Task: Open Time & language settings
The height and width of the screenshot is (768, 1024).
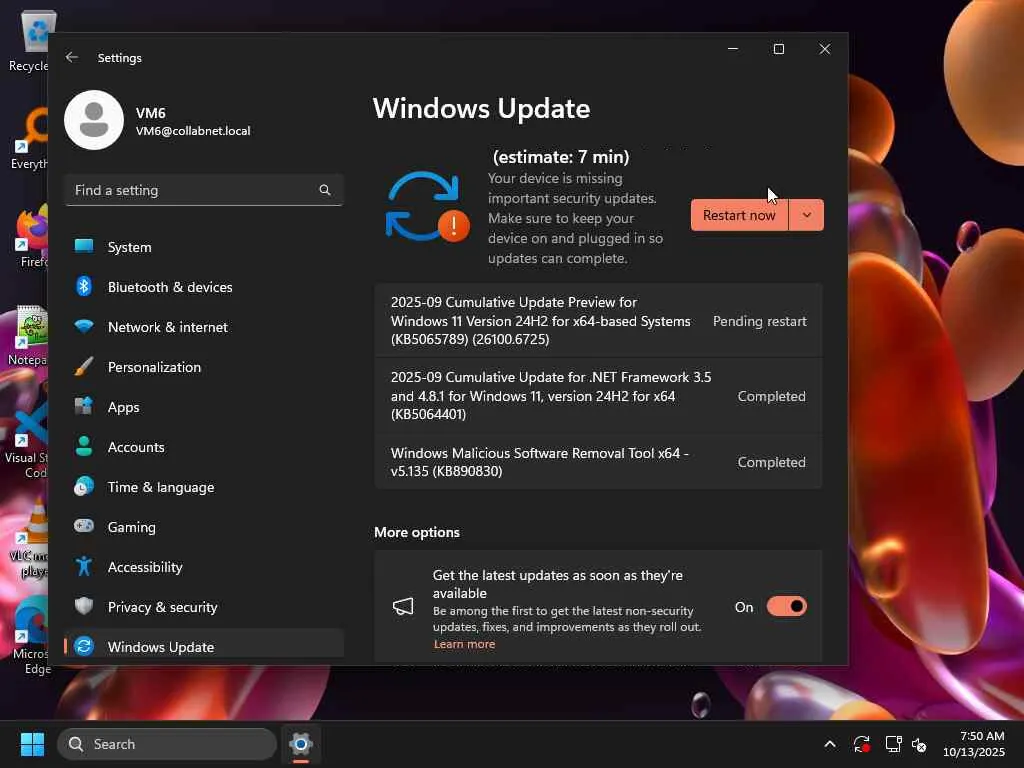Action: (x=204, y=487)
